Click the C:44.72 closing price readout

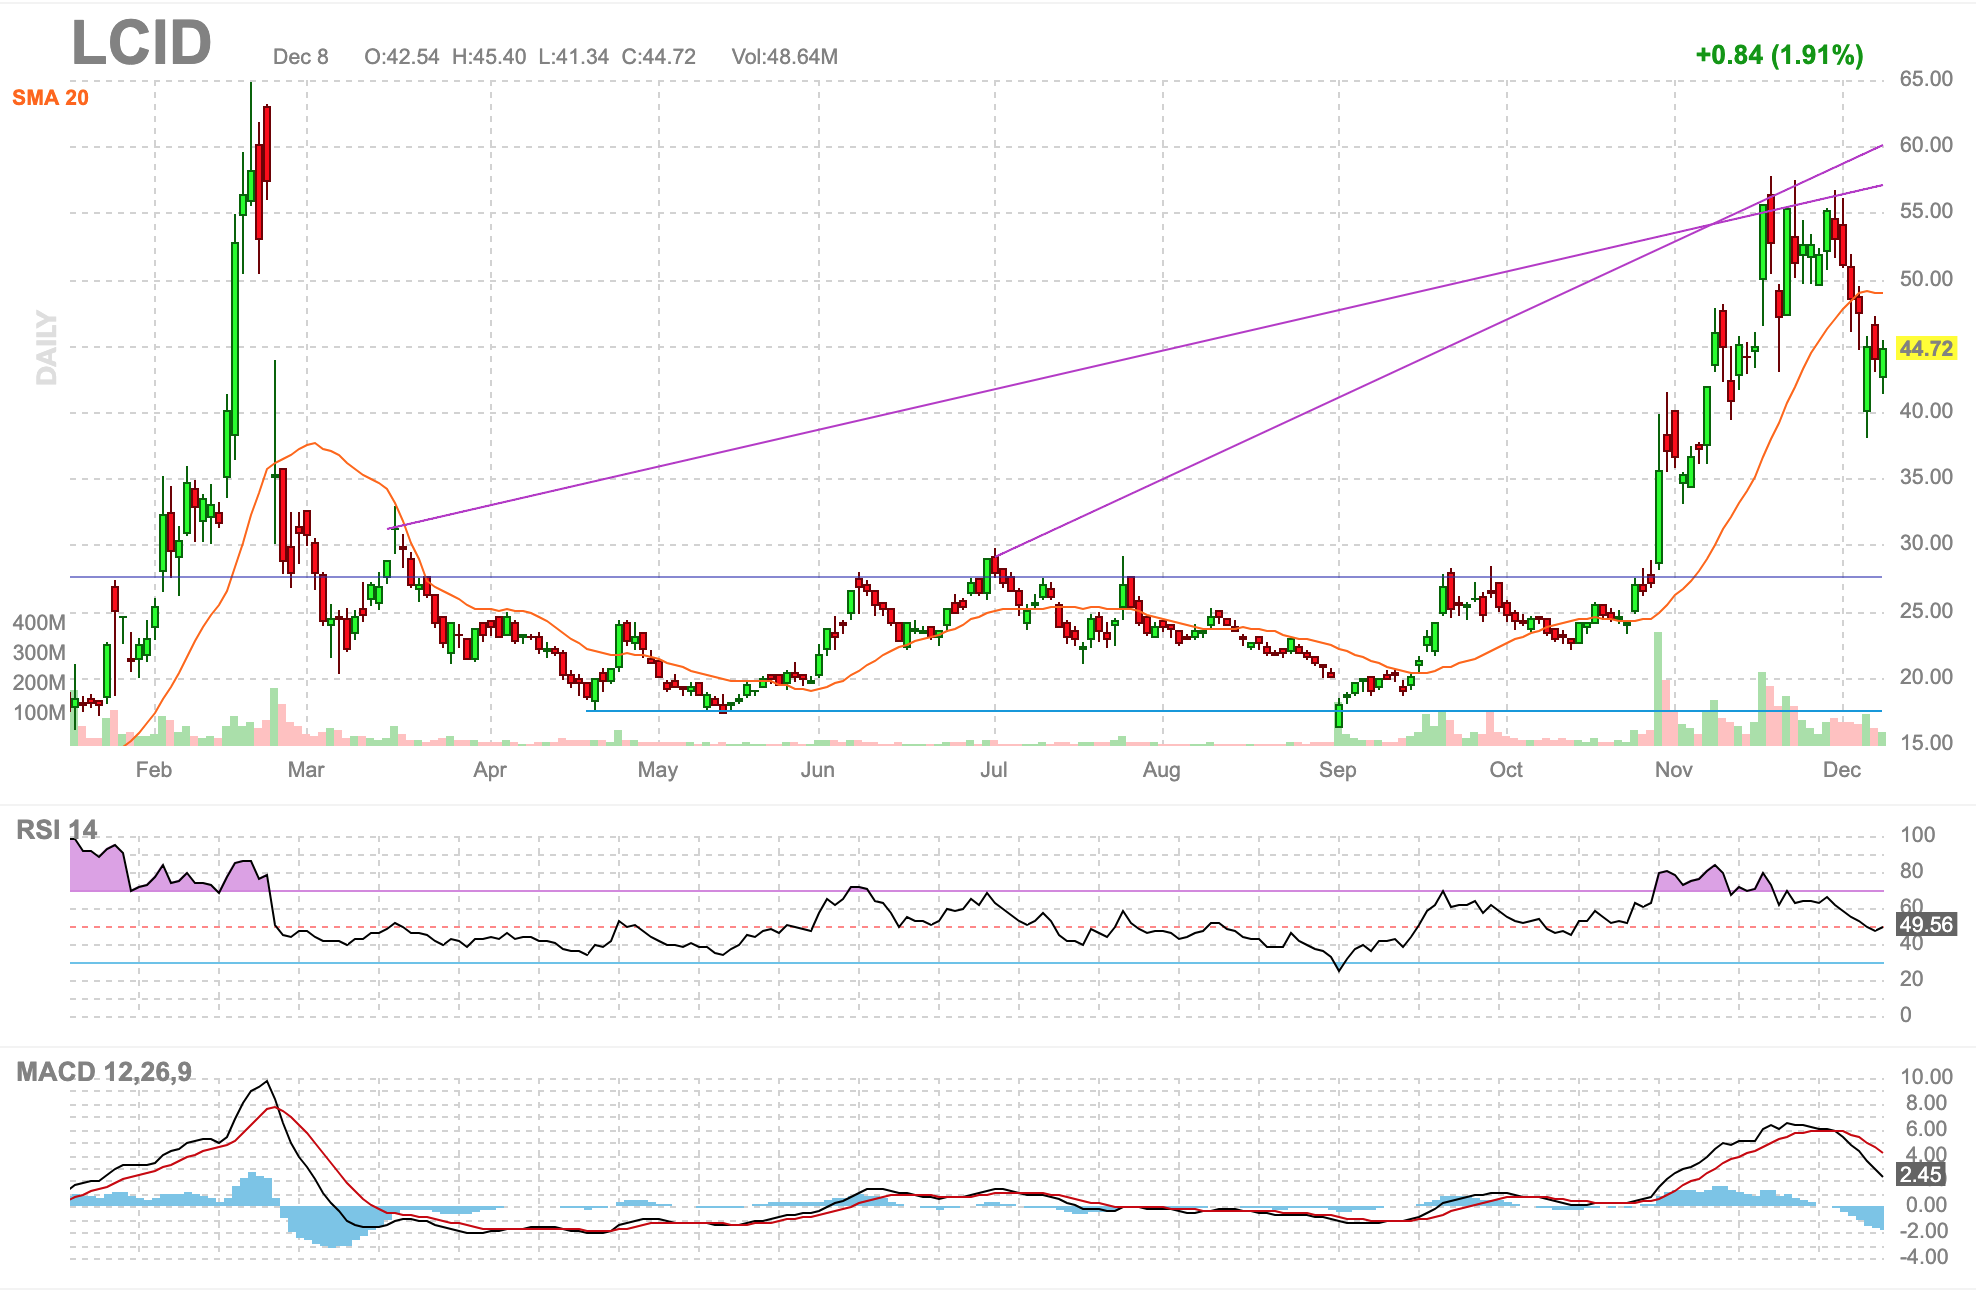pos(658,57)
